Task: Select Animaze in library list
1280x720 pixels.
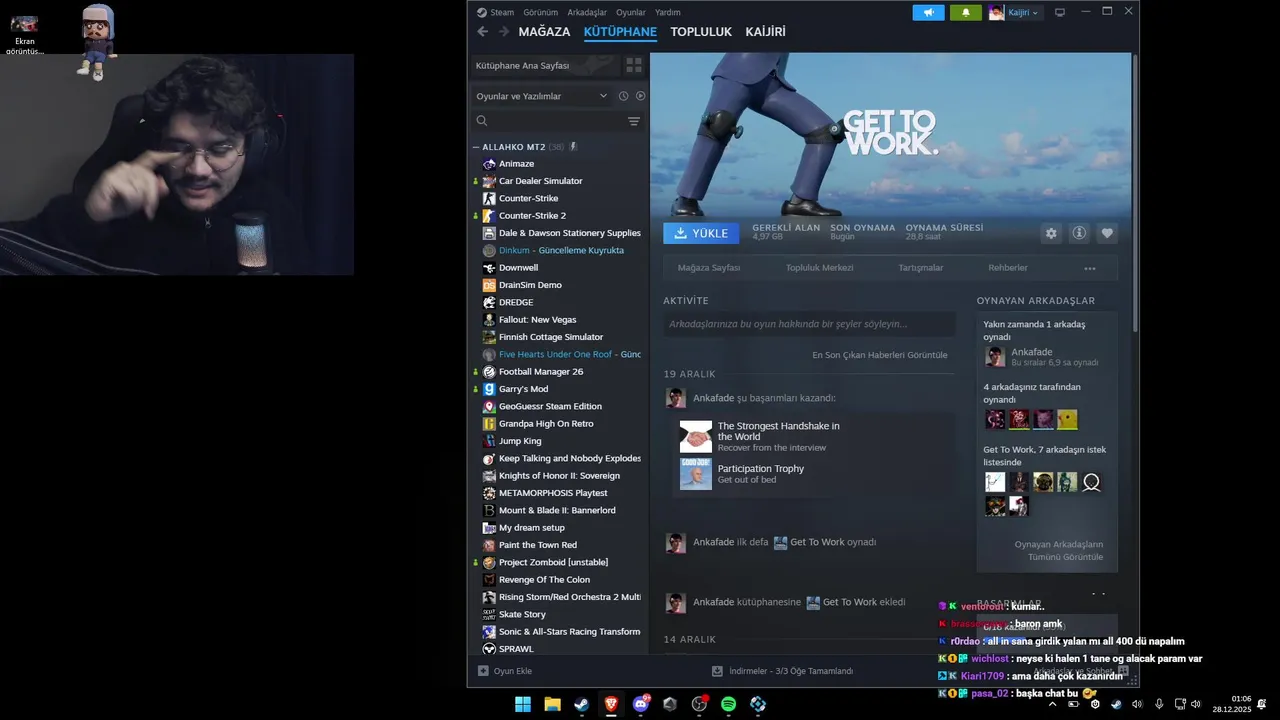Action: tap(516, 164)
